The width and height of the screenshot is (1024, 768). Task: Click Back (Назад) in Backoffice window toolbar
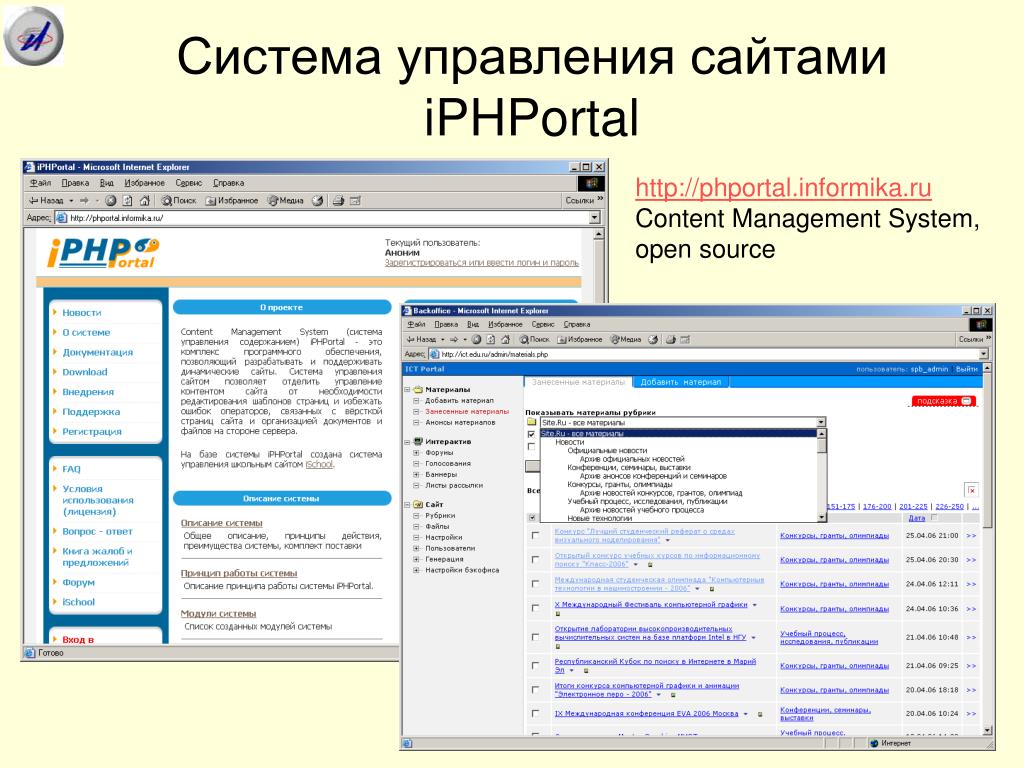pos(421,340)
